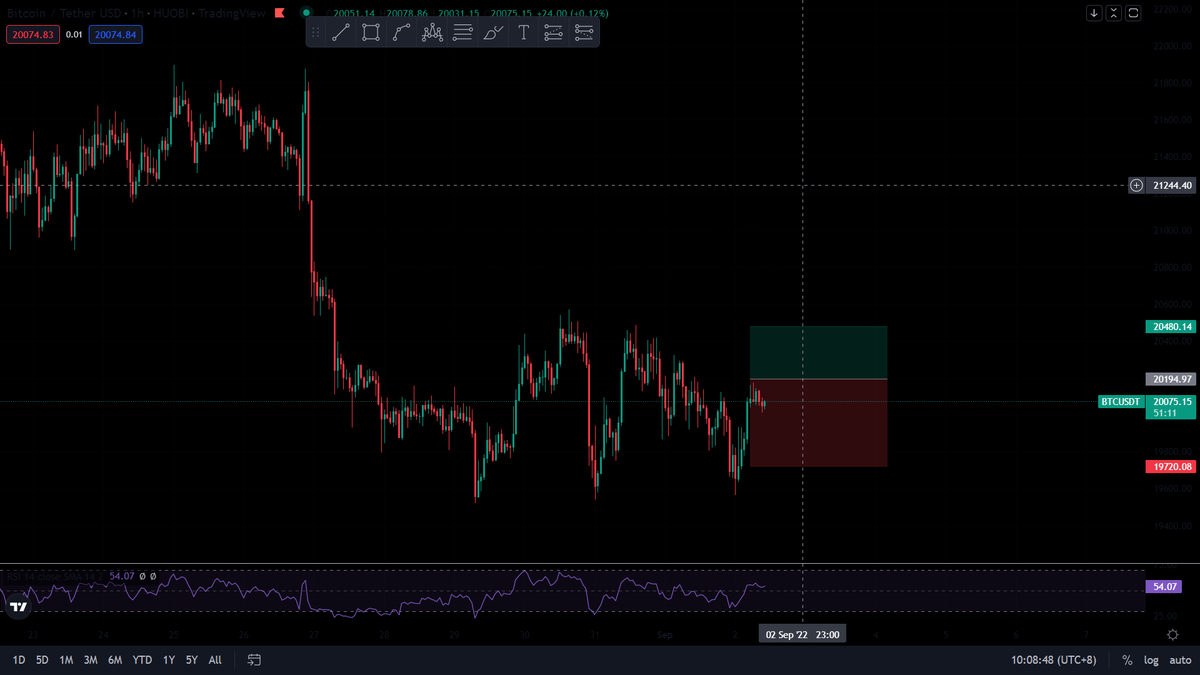Click the stop-loss label 19720.08
Screen dimensions: 1200x675
pos(1171,467)
